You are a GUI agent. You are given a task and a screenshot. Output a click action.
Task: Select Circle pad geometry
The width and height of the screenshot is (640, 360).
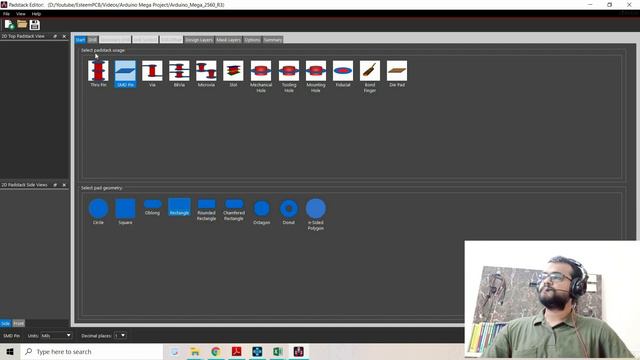click(x=98, y=211)
